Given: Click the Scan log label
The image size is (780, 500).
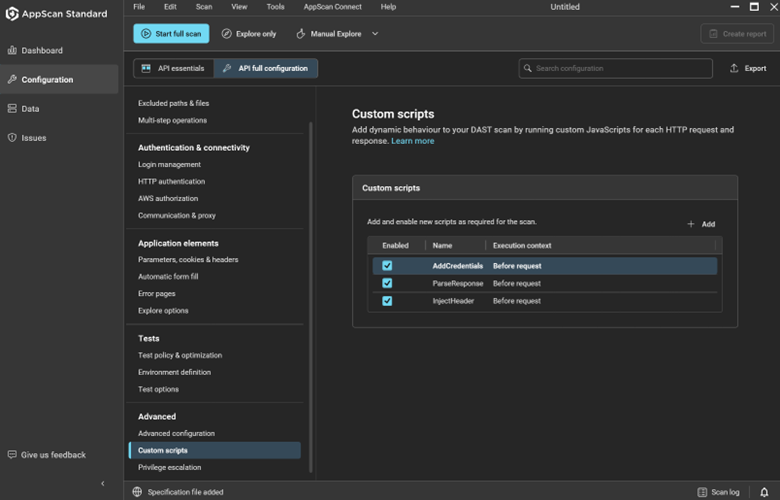Looking at the screenshot, I should pos(725,492).
